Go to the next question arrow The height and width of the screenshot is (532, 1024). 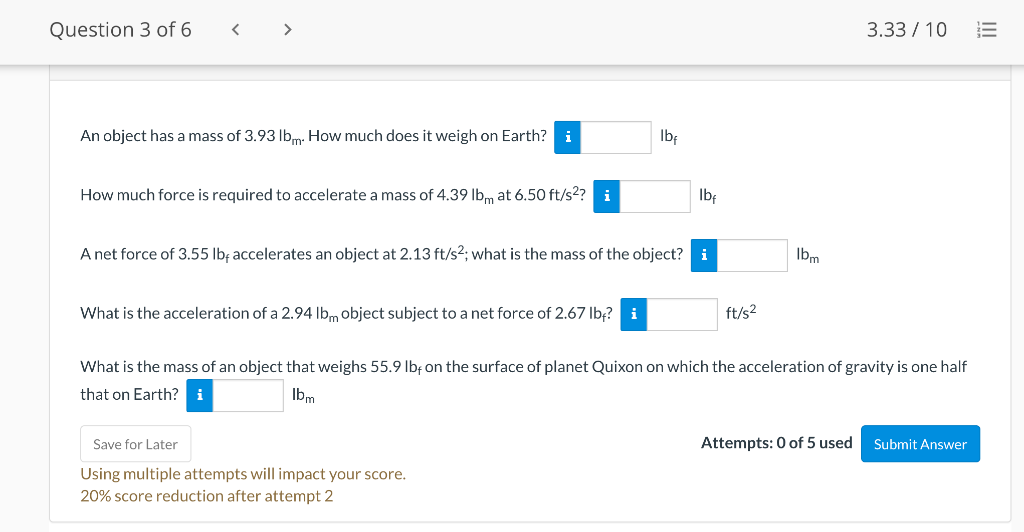[288, 30]
